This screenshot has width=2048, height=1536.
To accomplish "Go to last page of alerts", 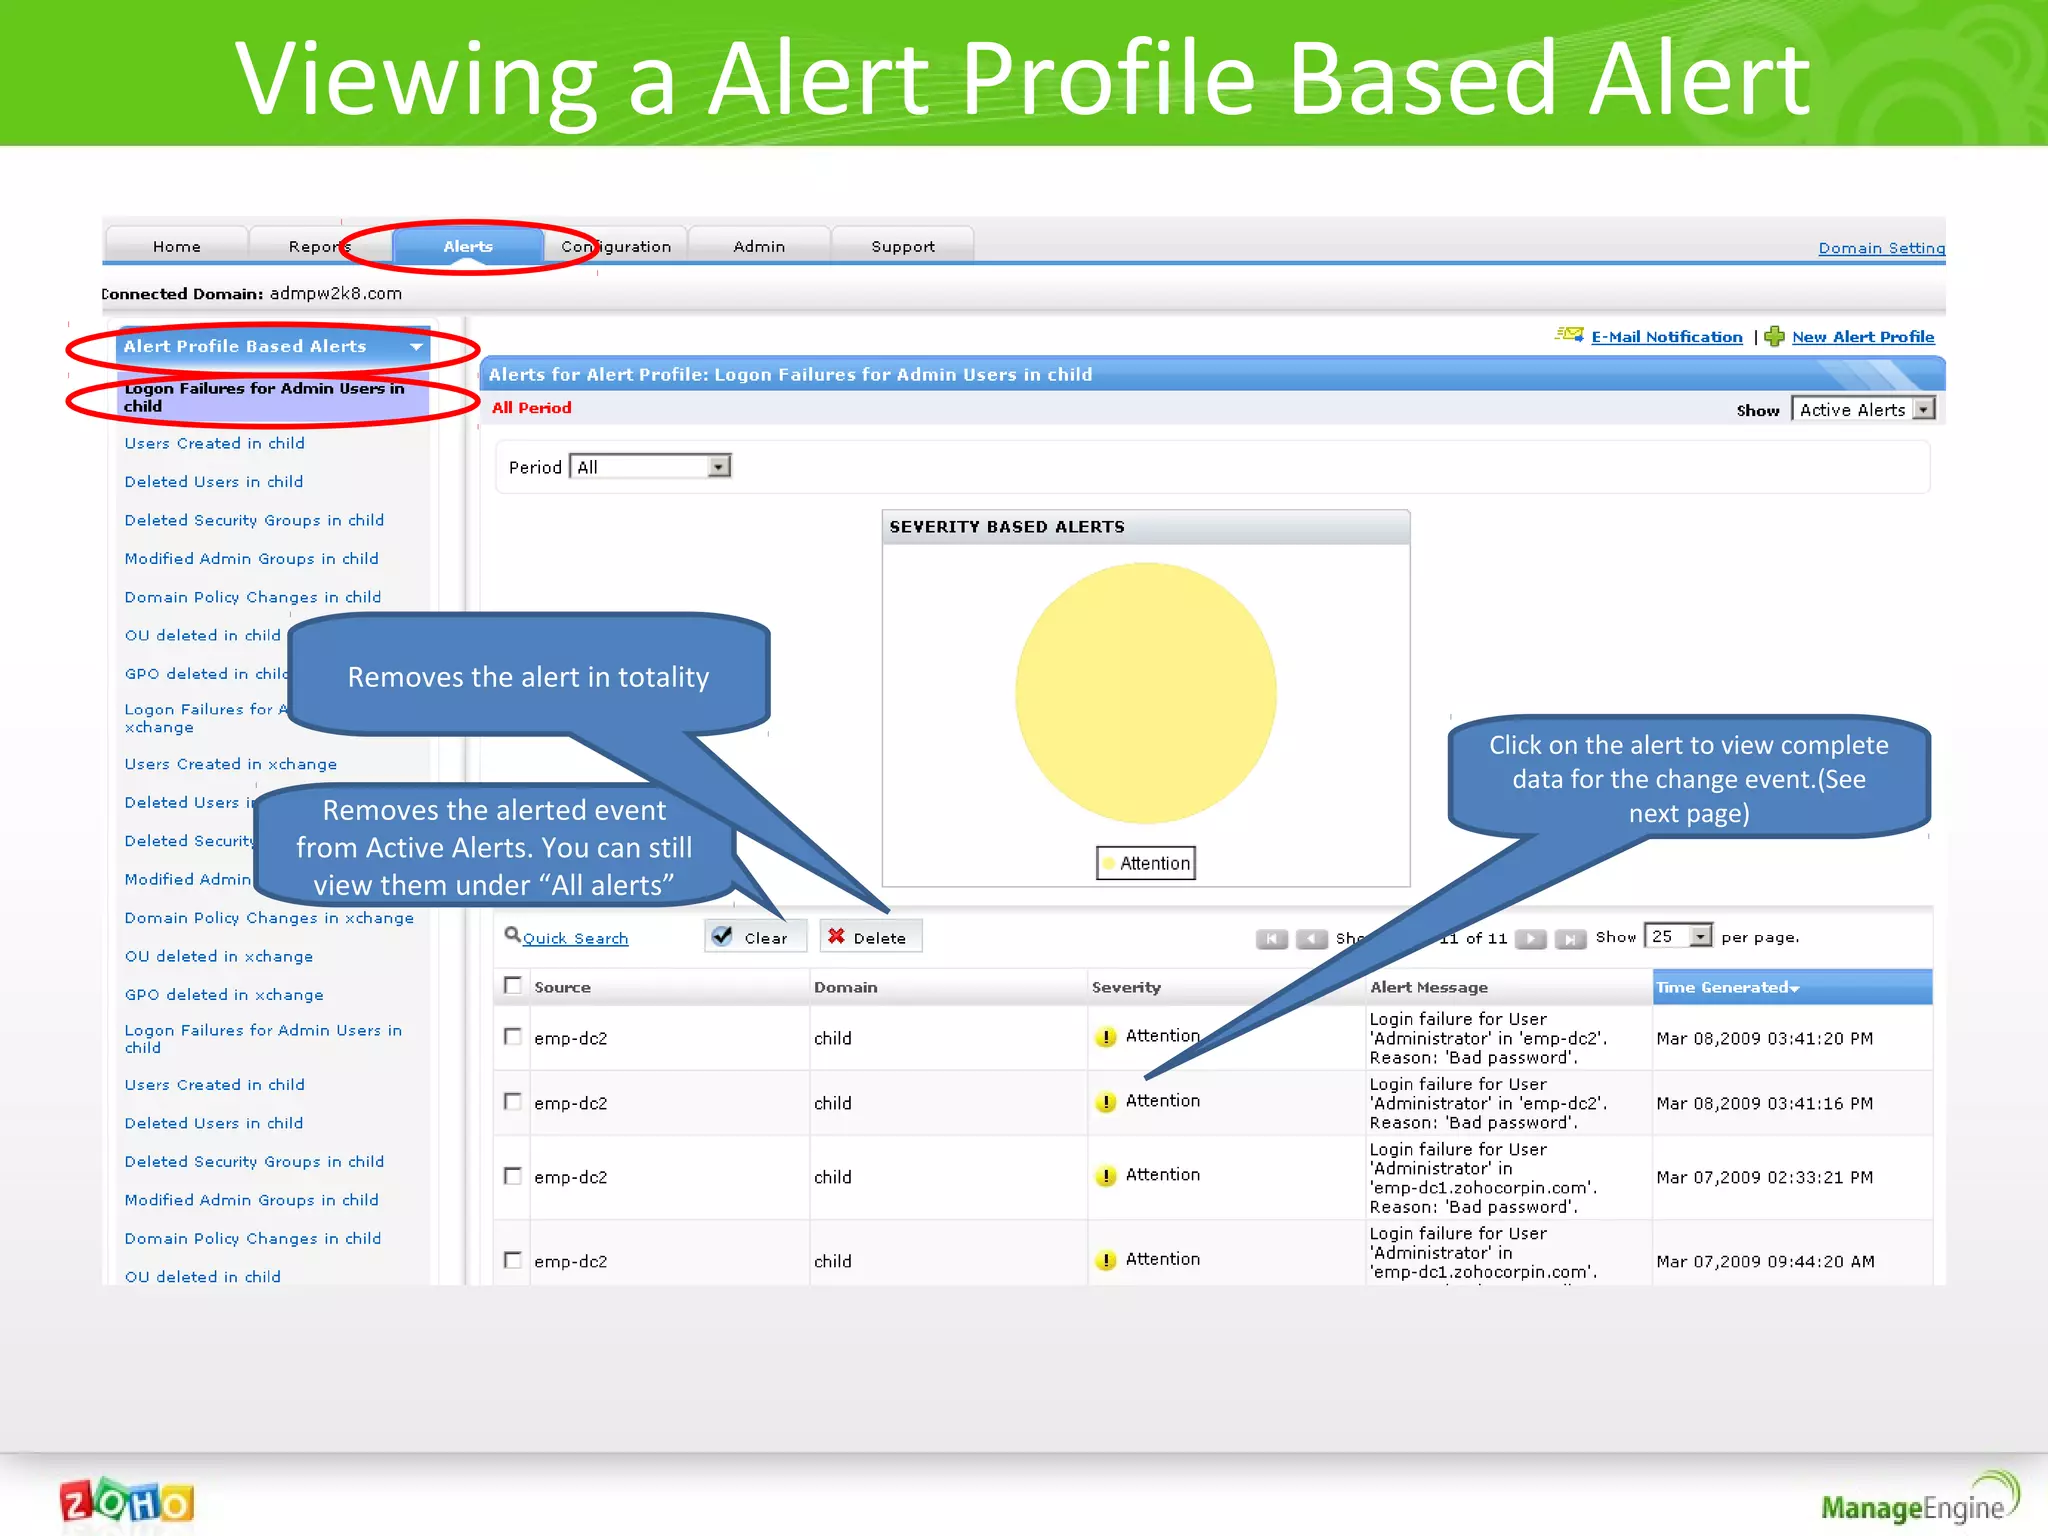I will (x=1570, y=939).
